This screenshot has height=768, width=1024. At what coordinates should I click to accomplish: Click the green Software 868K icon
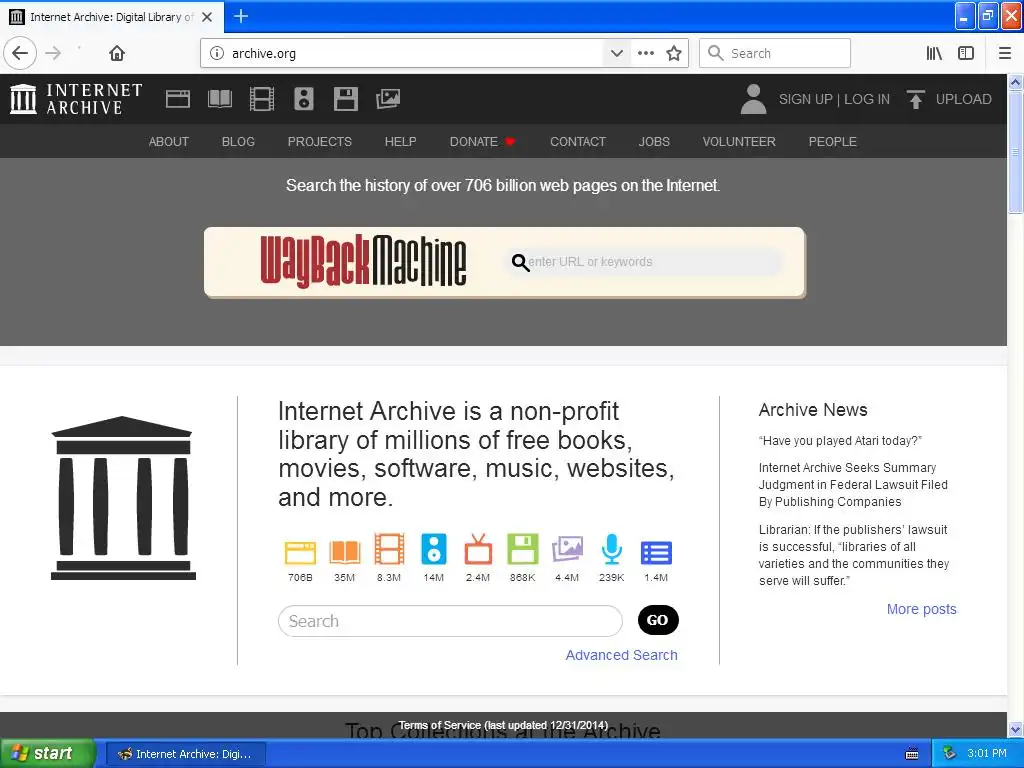point(522,549)
